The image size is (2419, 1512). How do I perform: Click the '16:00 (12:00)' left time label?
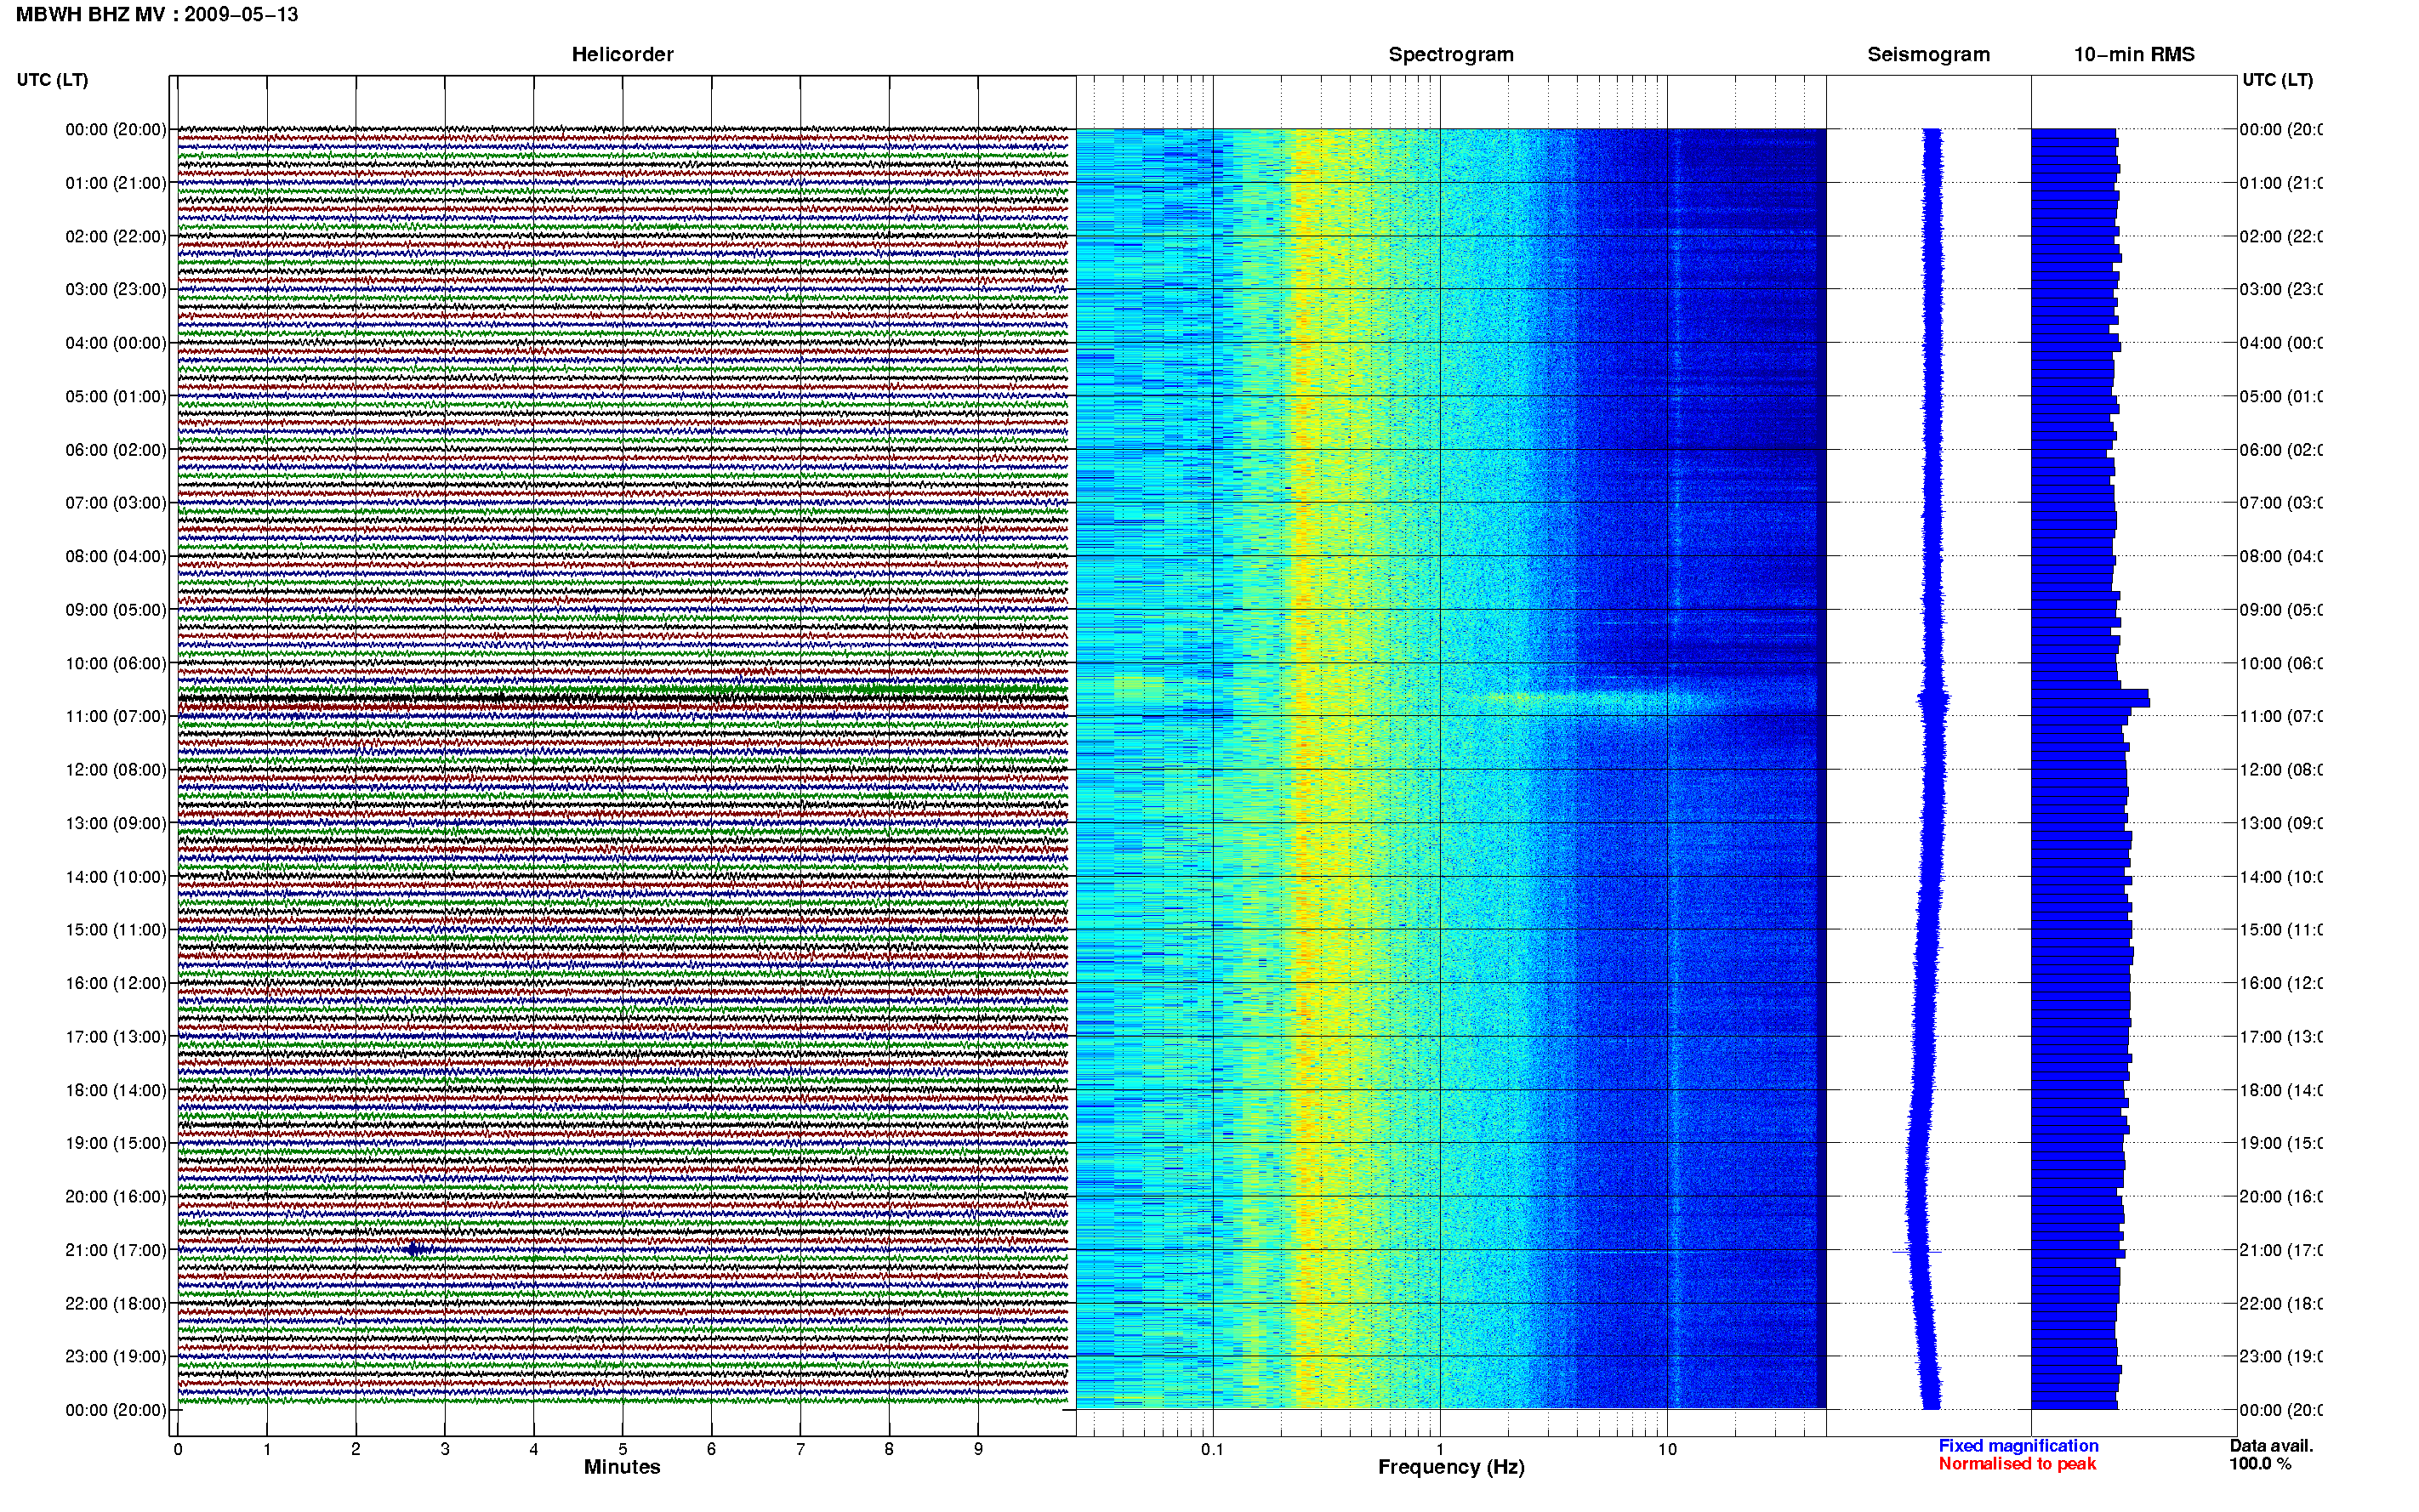pos(116,983)
